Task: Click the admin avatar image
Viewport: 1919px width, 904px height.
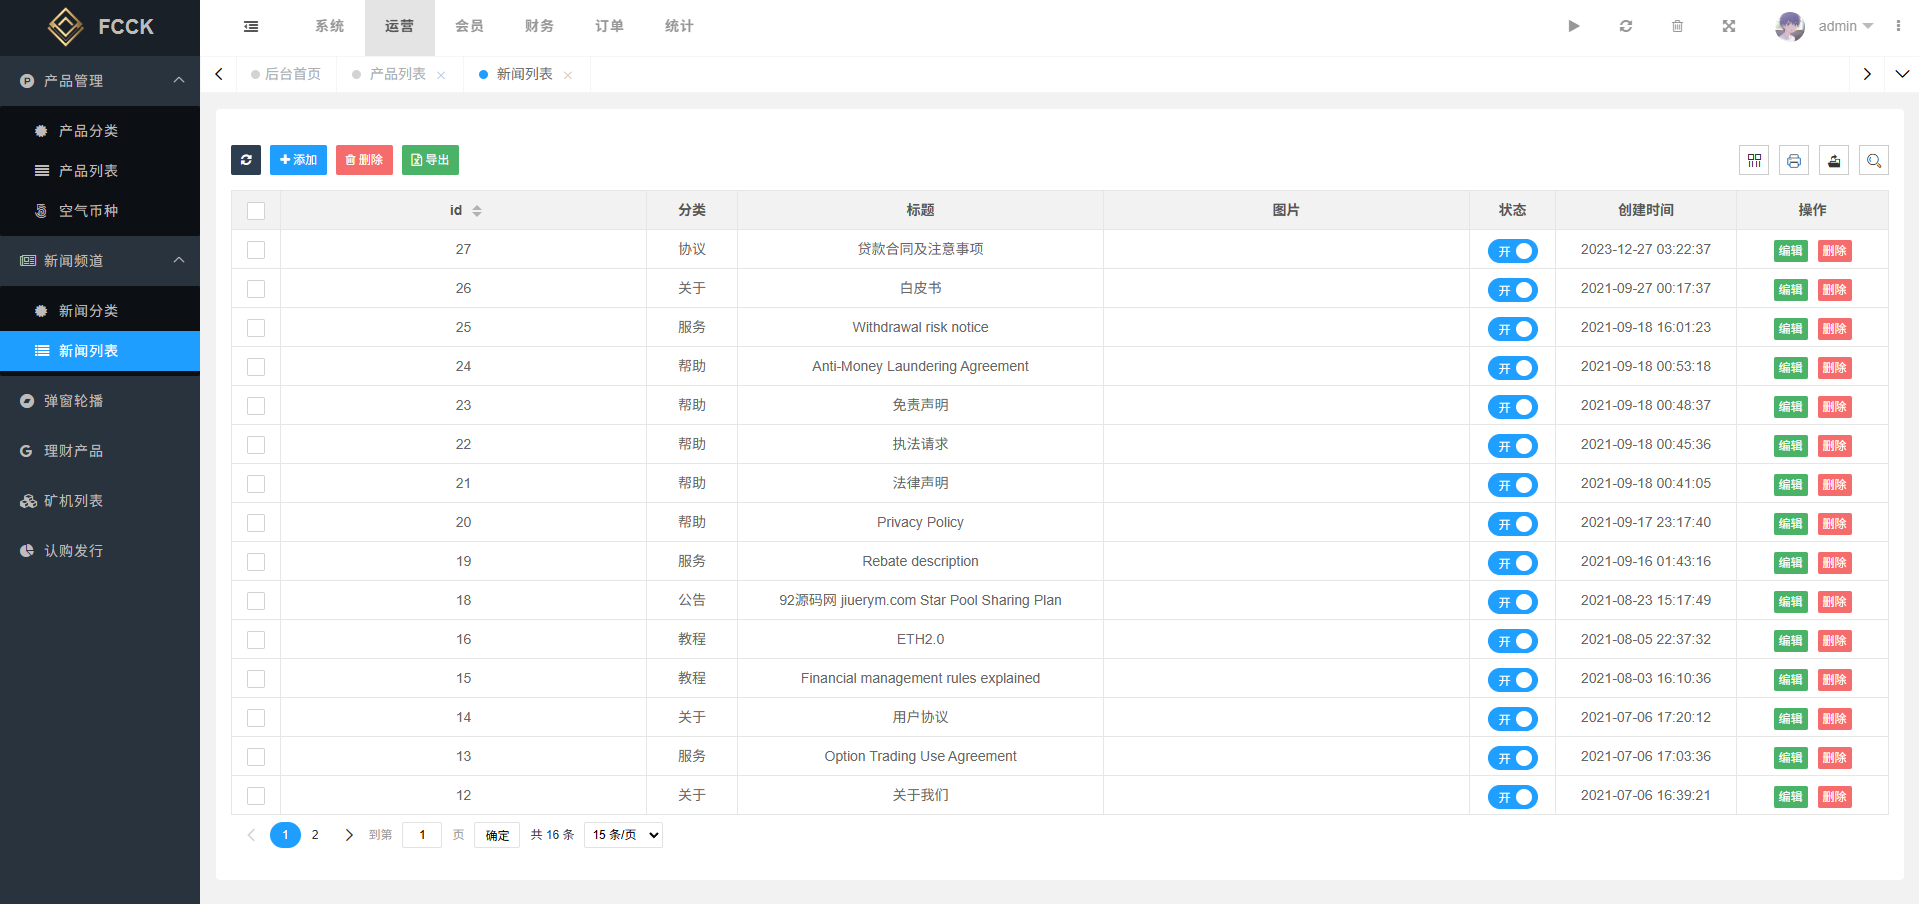Action: click(1790, 26)
